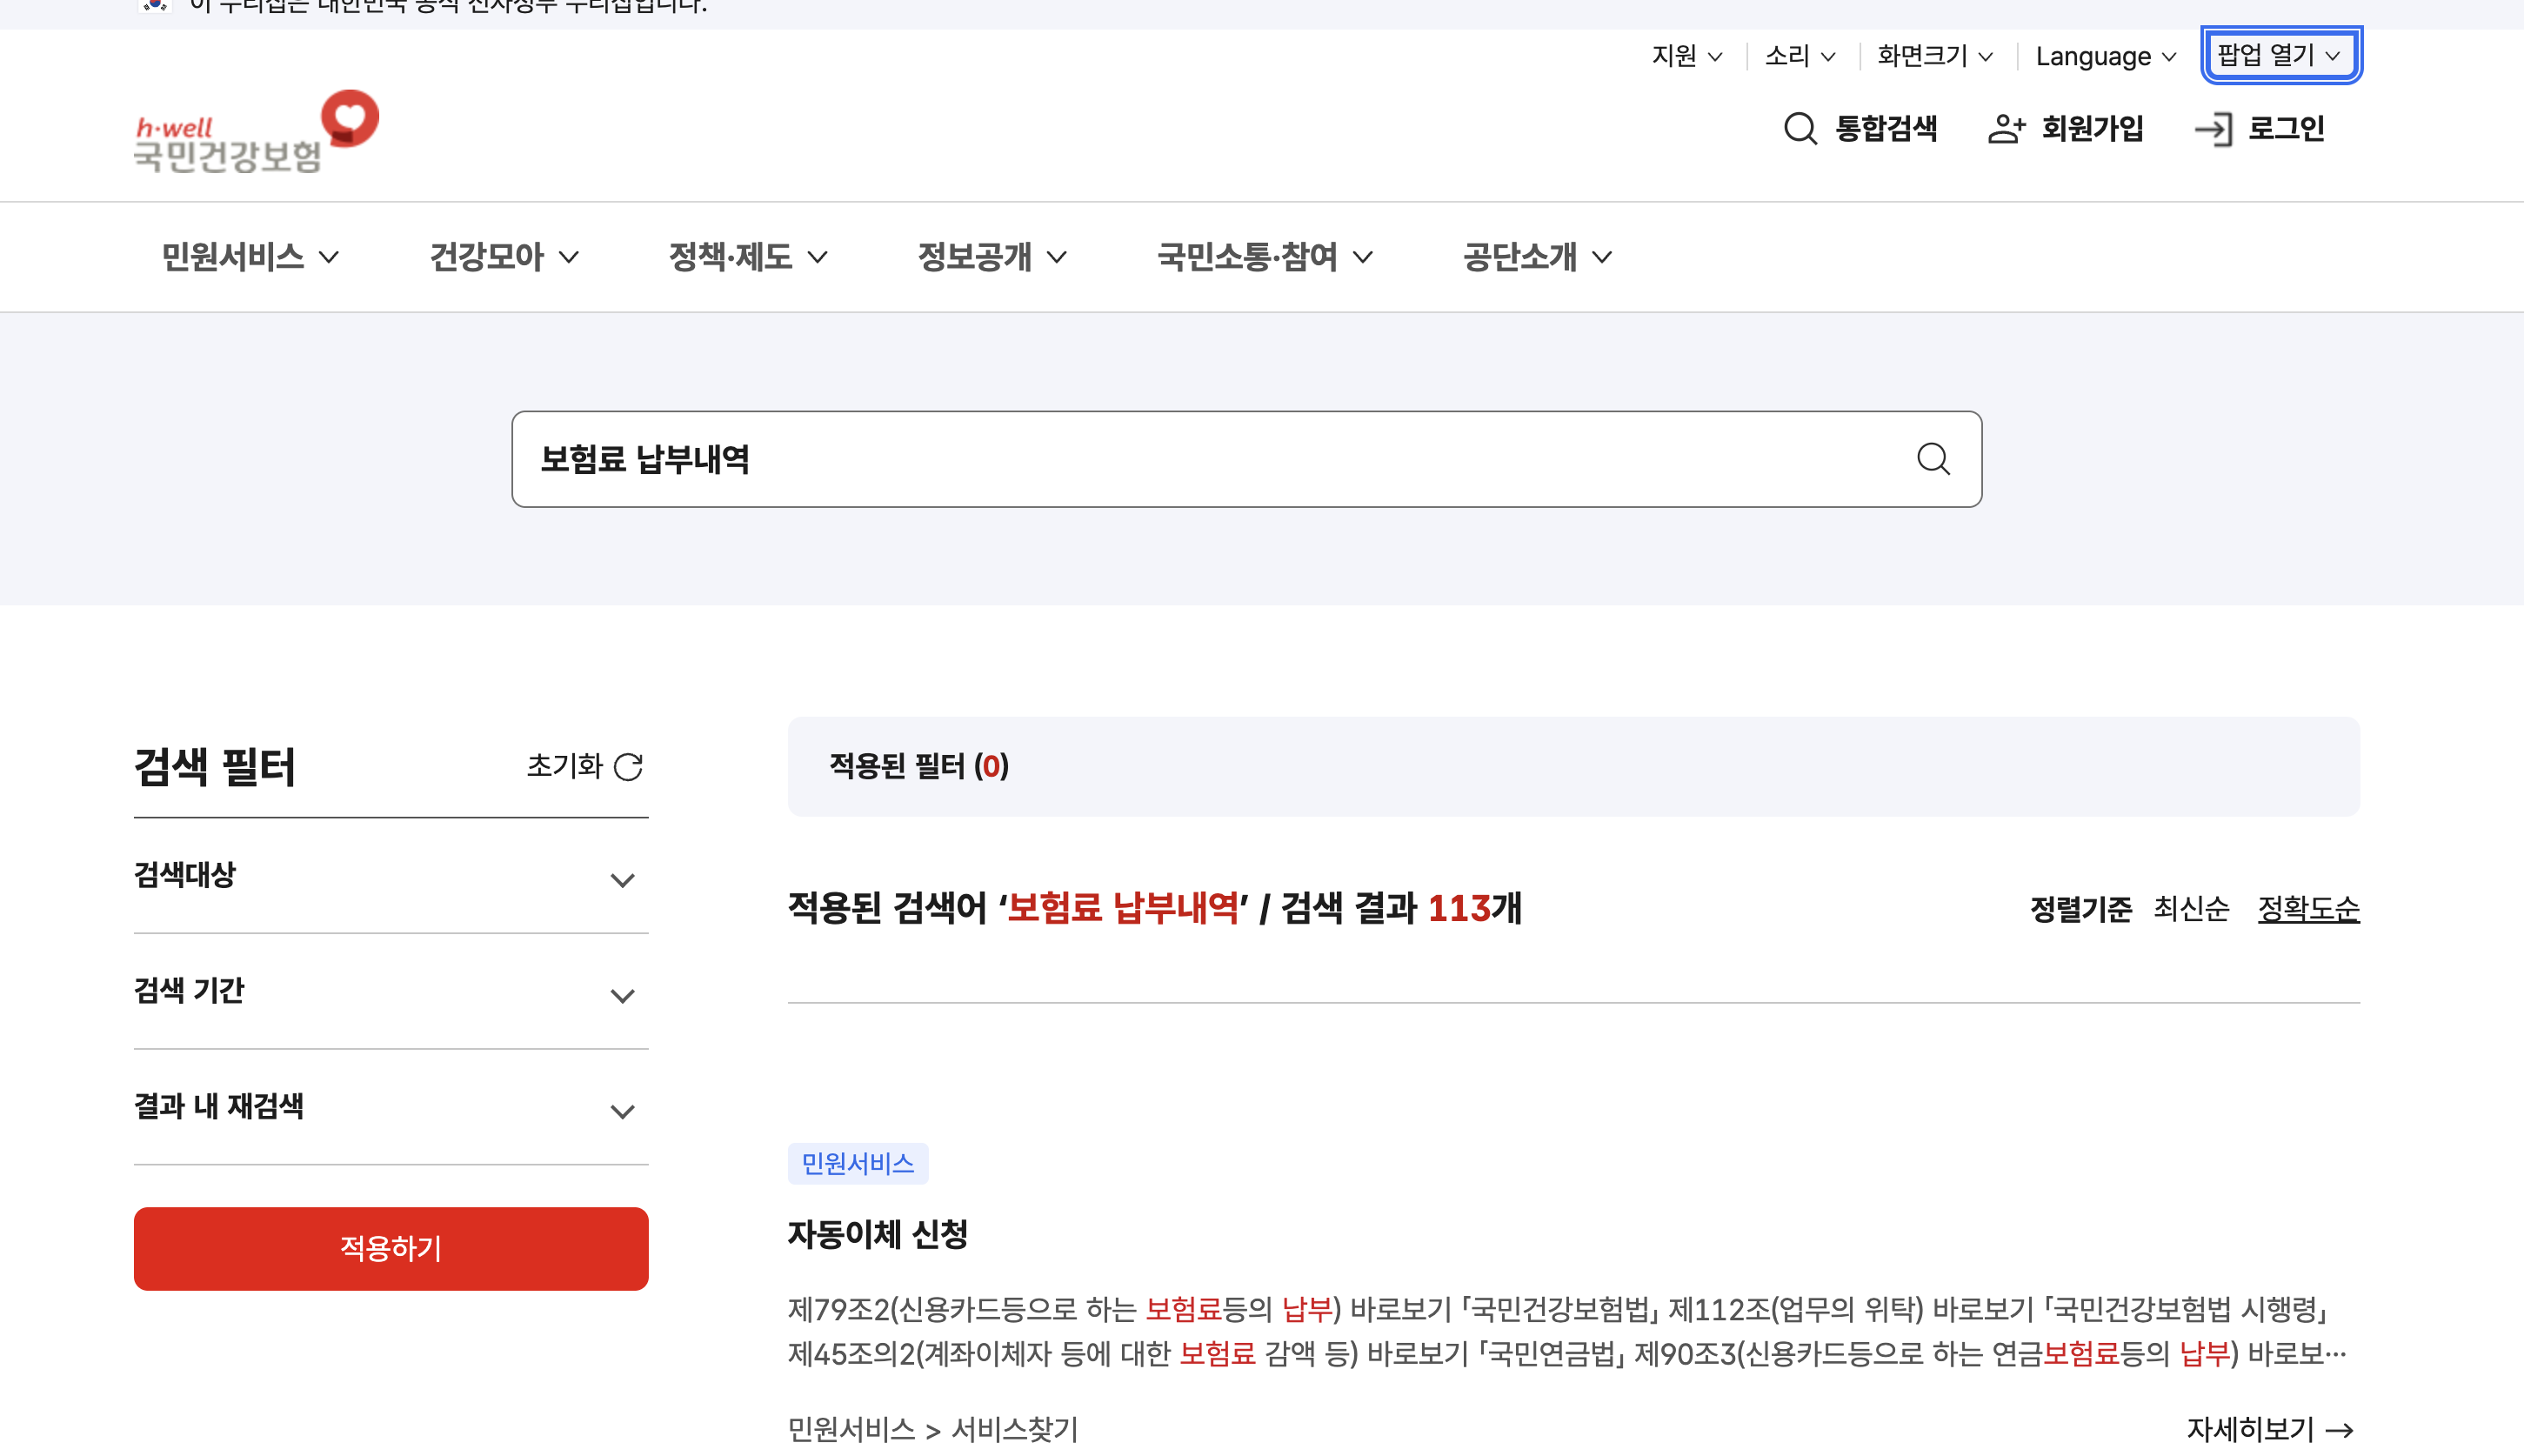Click the 회원가입 person-plus icon
The width and height of the screenshot is (2524, 1456).
tap(2006, 129)
